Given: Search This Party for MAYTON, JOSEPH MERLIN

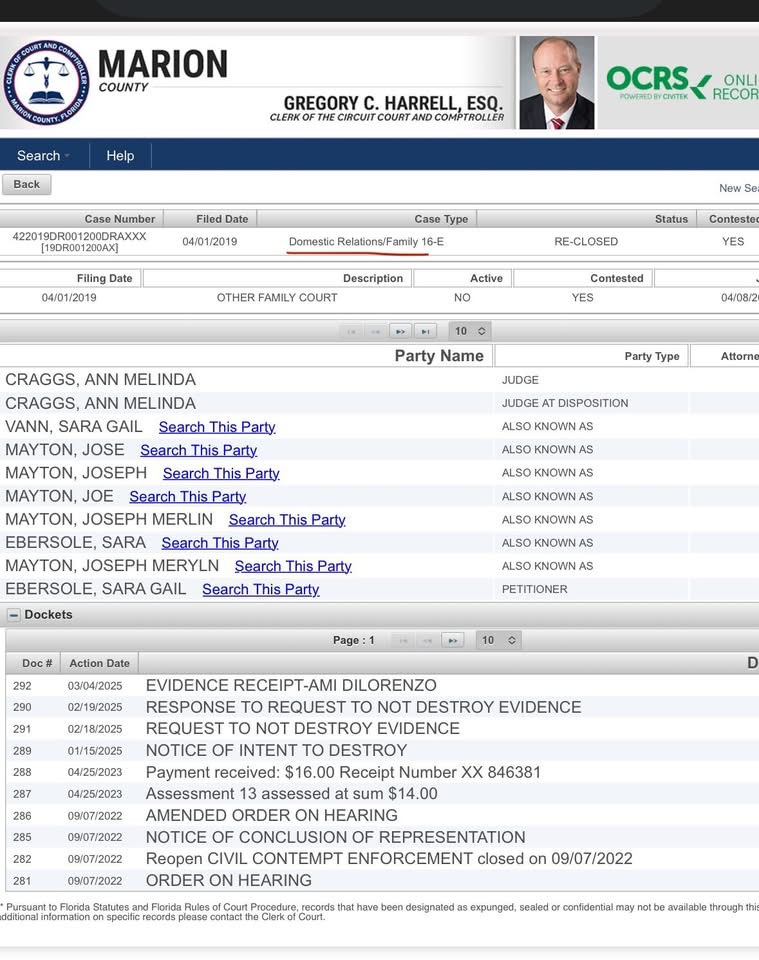Looking at the screenshot, I should point(287,520).
